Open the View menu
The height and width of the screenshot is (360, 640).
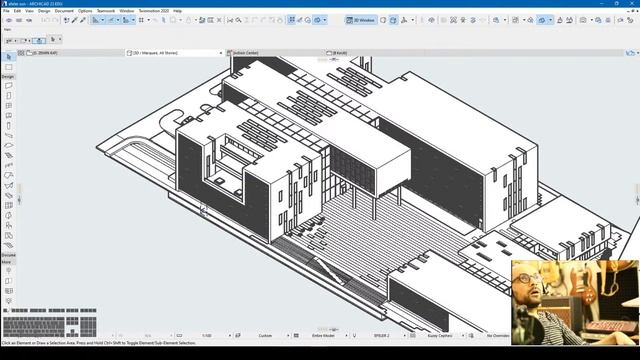click(29, 11)
